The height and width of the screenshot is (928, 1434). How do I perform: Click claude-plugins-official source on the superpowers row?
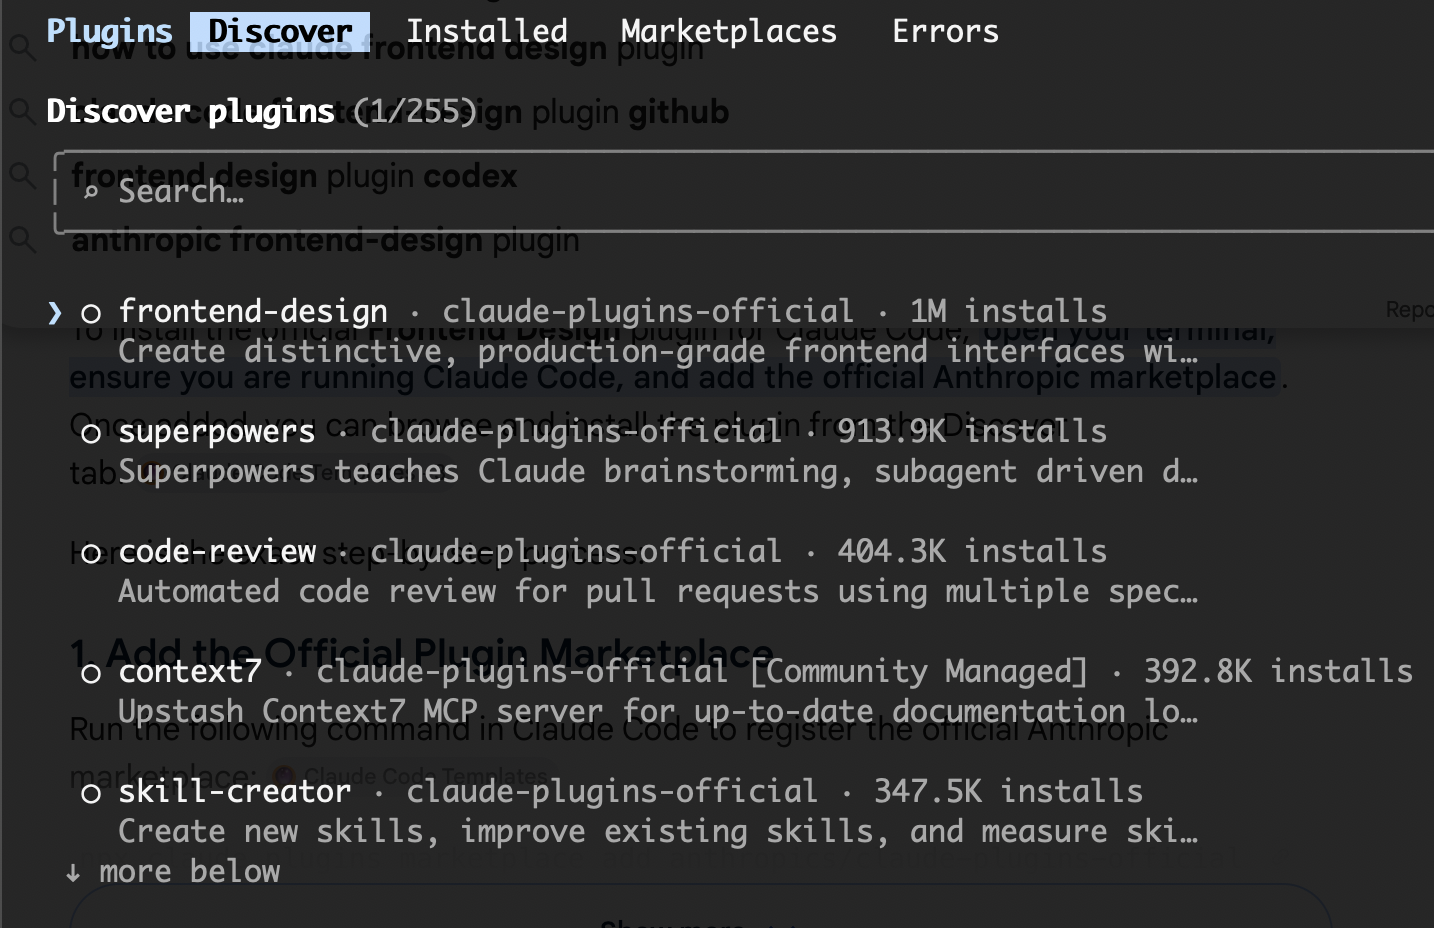tap(576, 431)
